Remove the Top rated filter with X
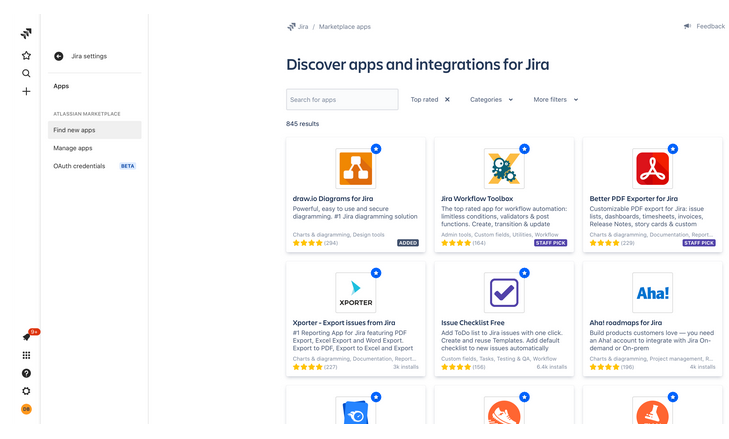 tap(447, 100)
